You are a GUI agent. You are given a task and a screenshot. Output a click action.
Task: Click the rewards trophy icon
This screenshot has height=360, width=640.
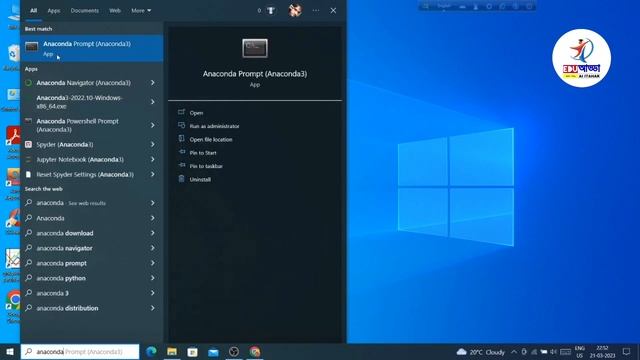tap(271, 11)
